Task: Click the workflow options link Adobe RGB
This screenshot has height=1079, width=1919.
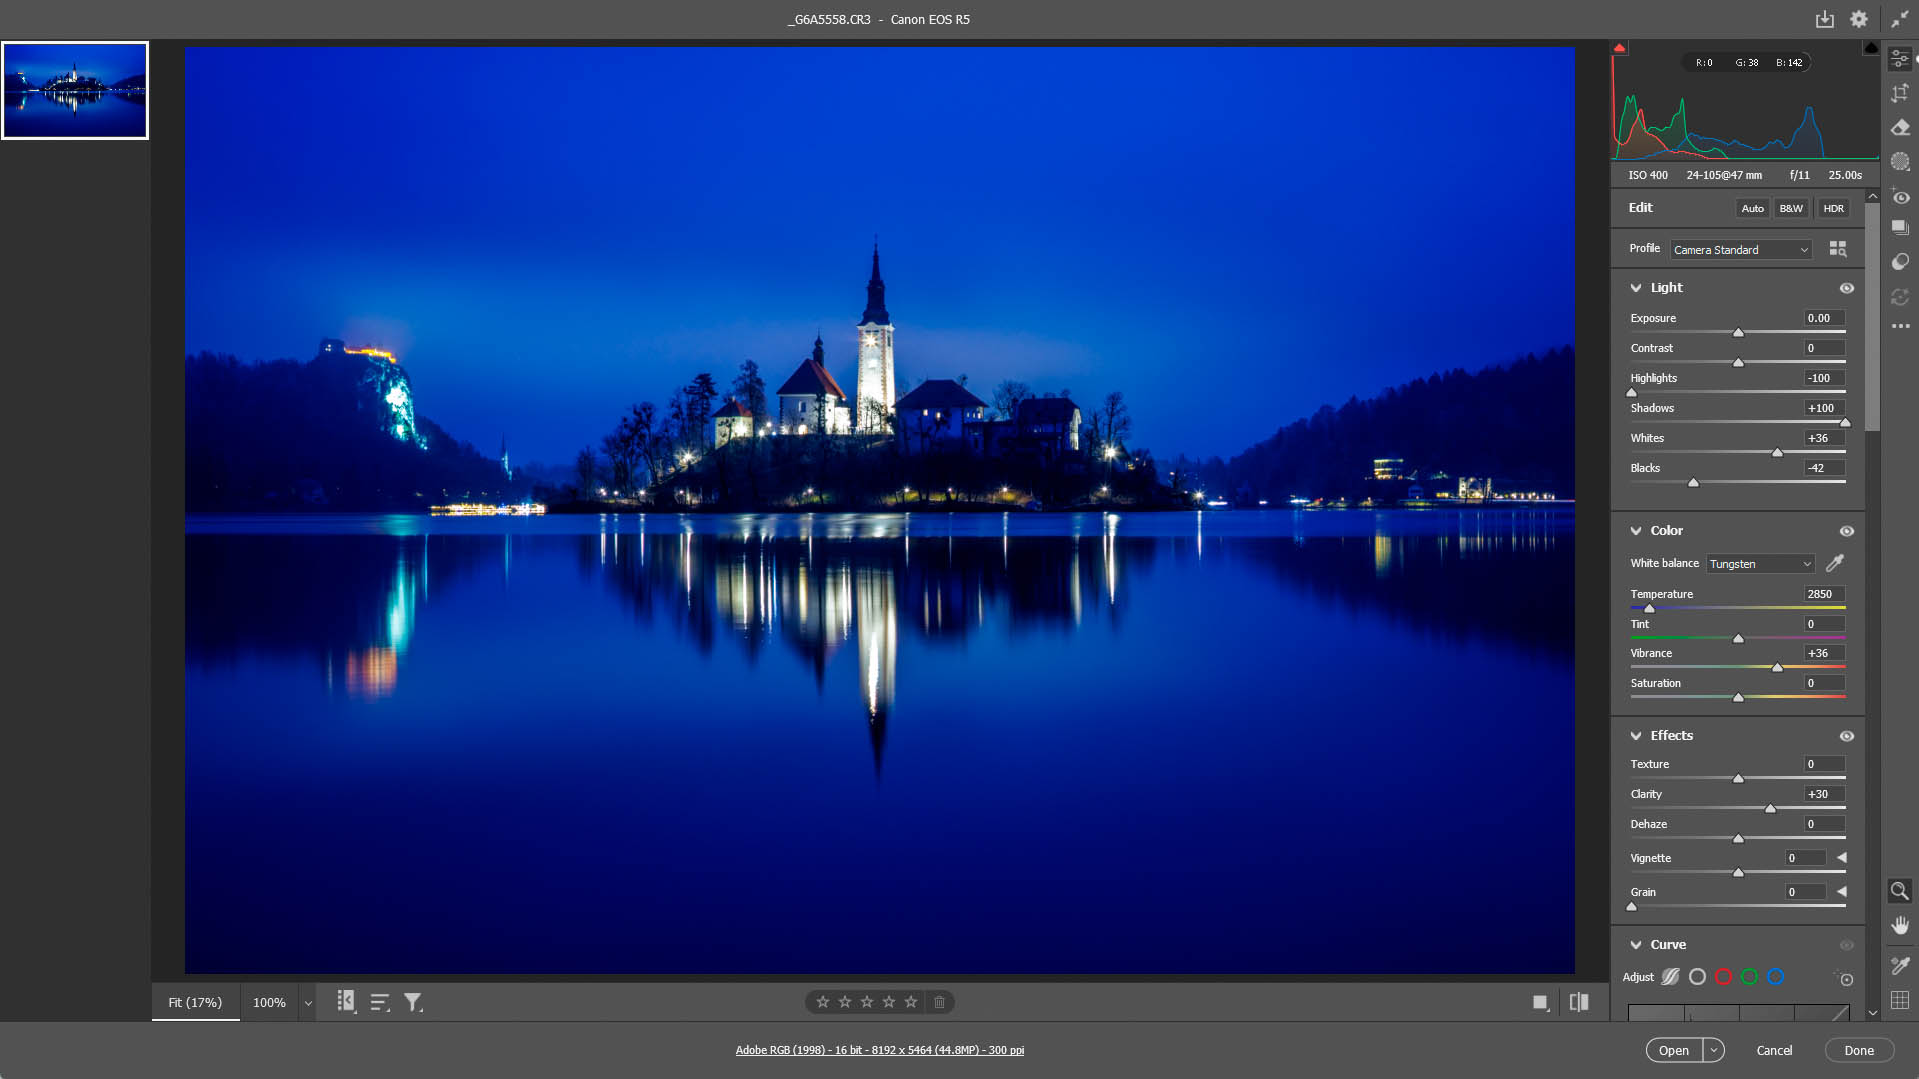Action: point(879,1050)
